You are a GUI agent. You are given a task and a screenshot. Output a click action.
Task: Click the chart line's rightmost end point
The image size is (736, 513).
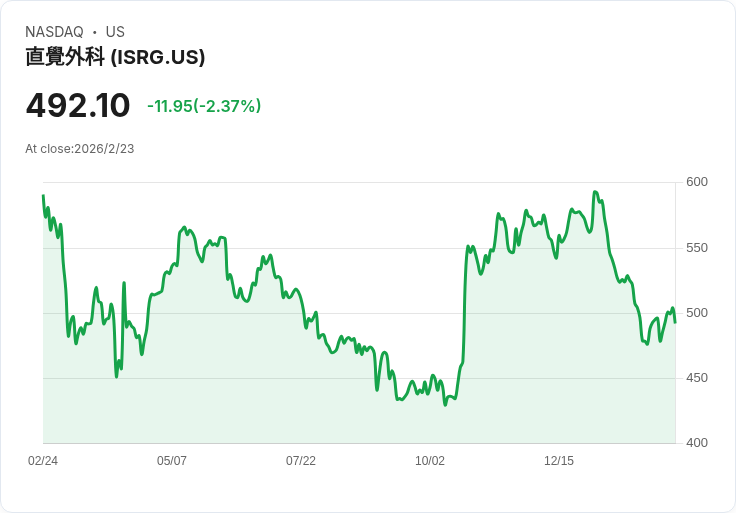[675, 322]
